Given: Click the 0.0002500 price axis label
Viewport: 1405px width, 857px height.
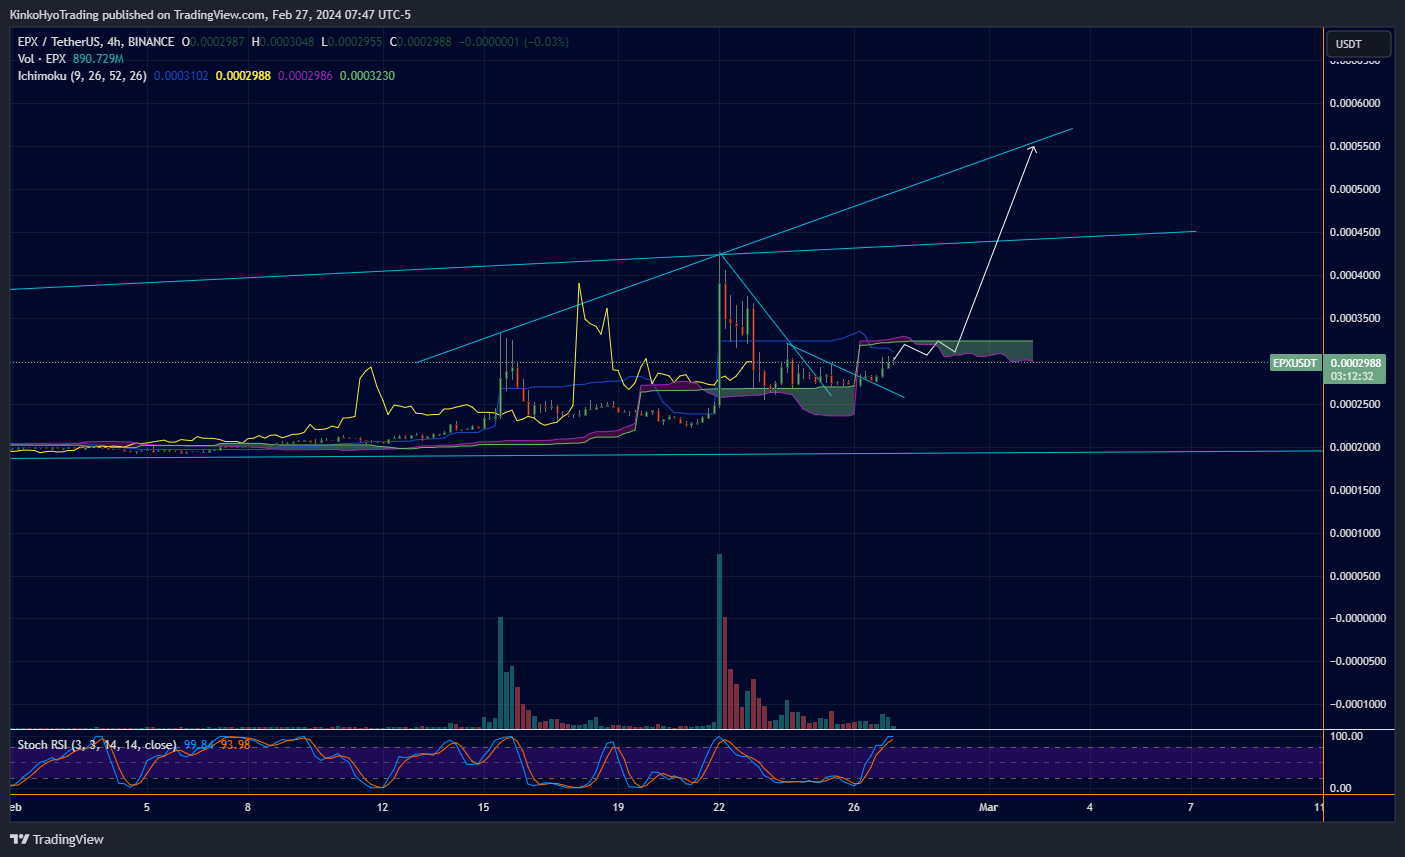Looking at the screenshot, I should click(1355, 404).
